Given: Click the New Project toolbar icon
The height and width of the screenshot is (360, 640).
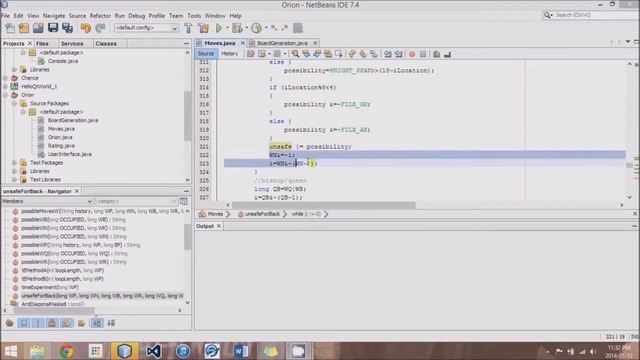Looking at the screenshot, I should click(x=24, y=28).
